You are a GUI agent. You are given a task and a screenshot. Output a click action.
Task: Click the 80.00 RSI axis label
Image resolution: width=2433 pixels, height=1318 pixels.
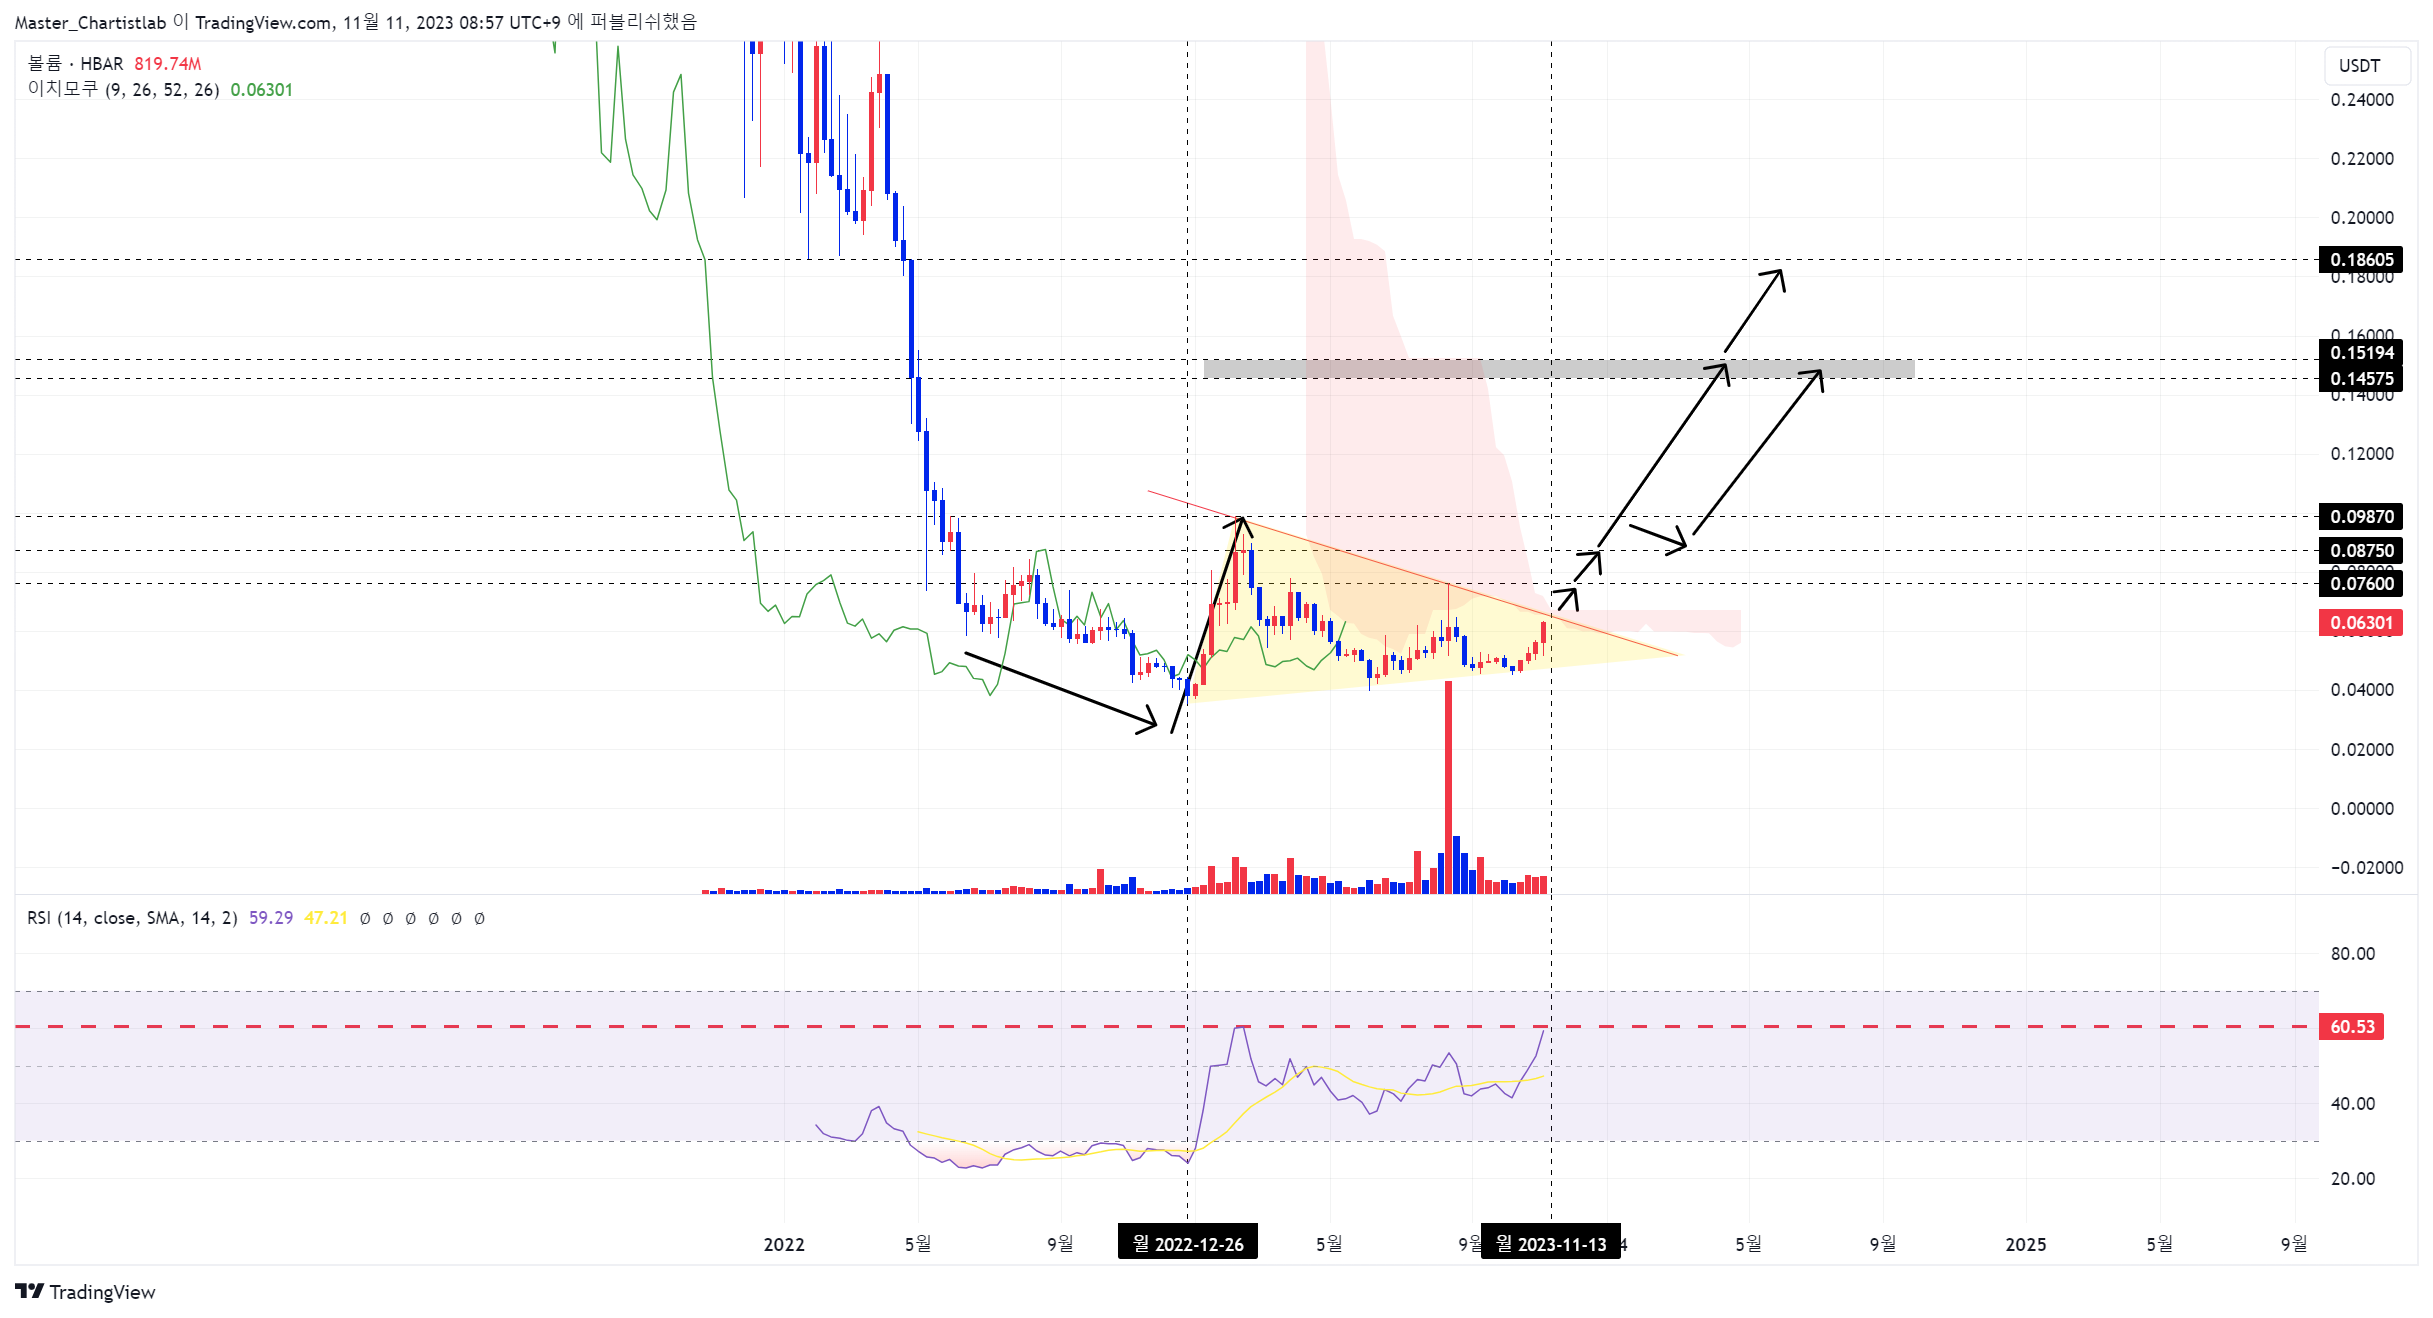click(x=2353, y=953)
